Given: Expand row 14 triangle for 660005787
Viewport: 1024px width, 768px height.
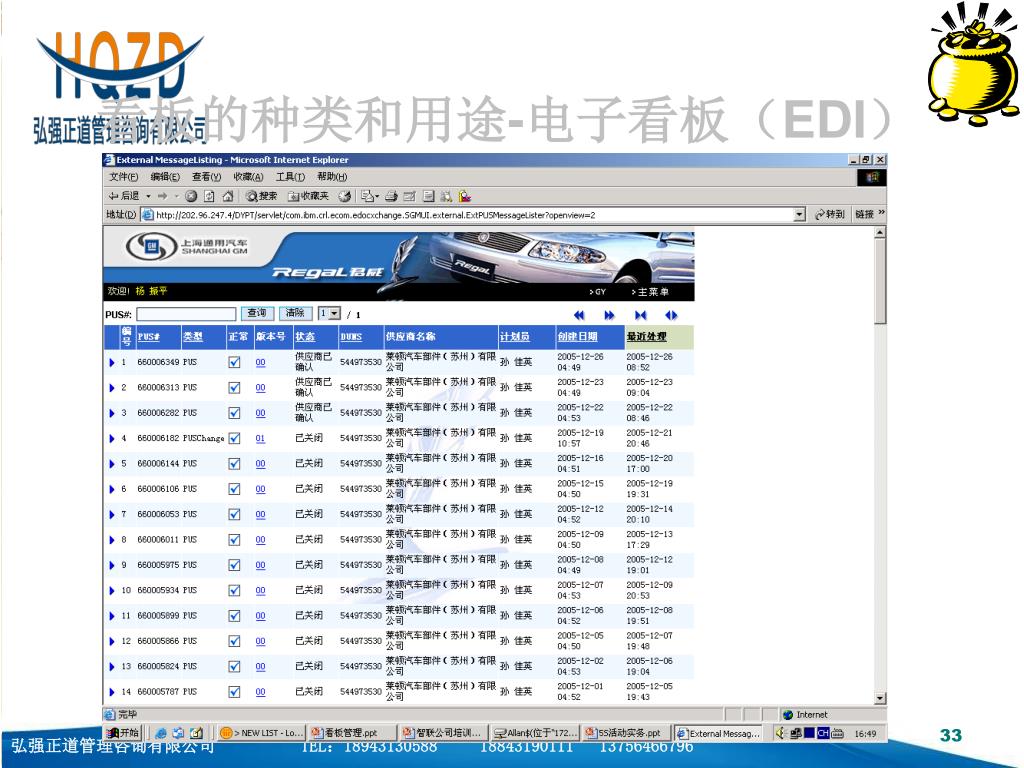Looking at the screenshot, I should pos(111,692).
